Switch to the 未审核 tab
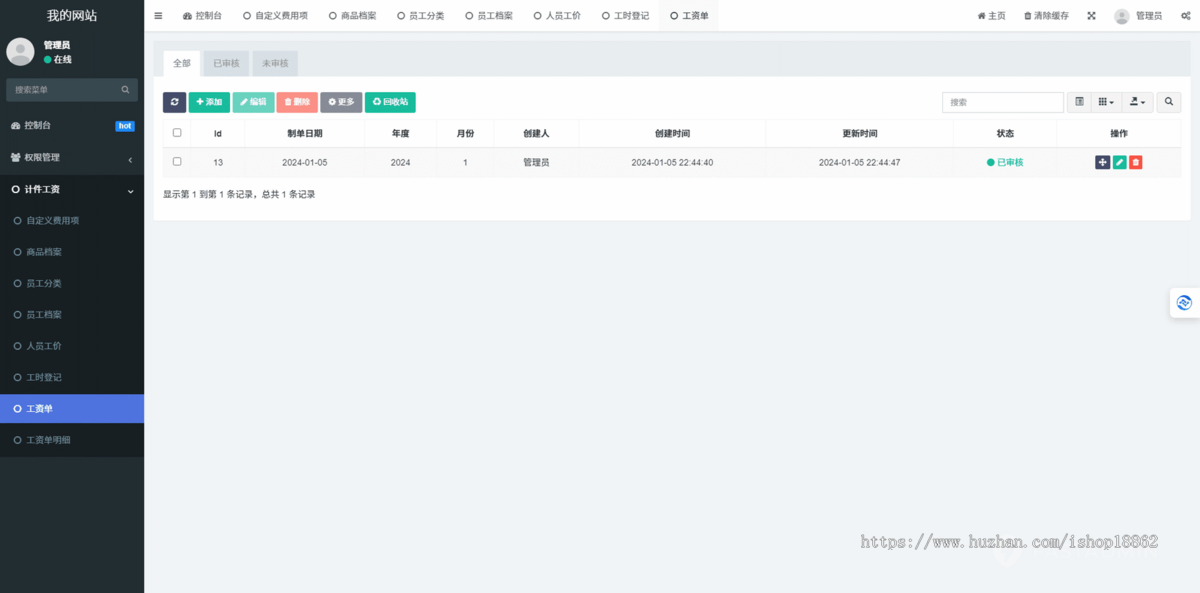The image size is (1200, 593). tap(274, 62)
